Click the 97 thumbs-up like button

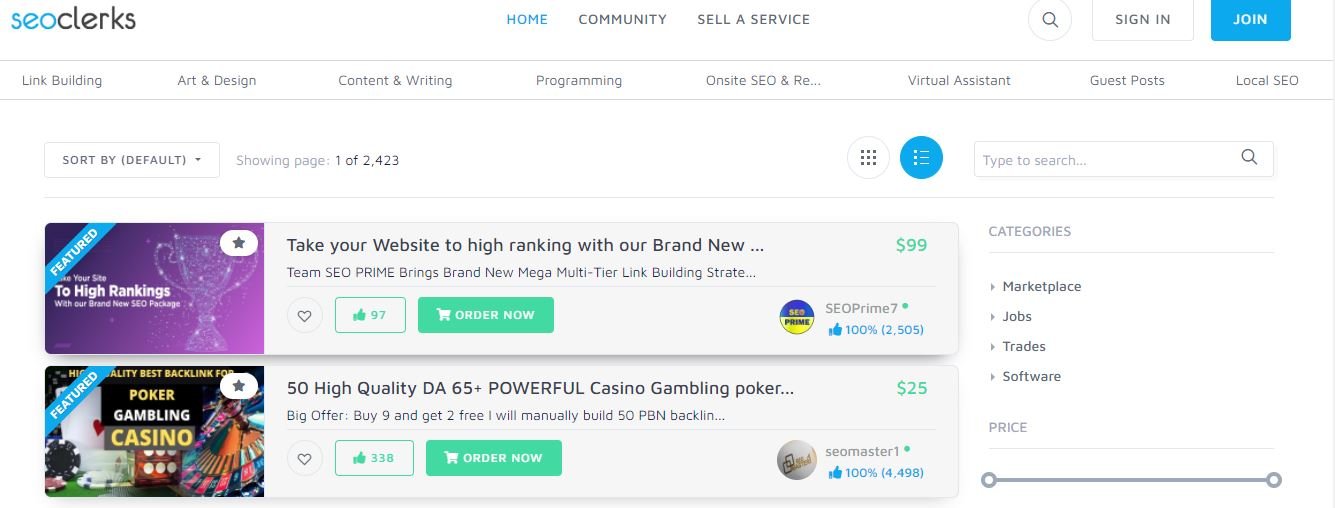click(370, 315)
